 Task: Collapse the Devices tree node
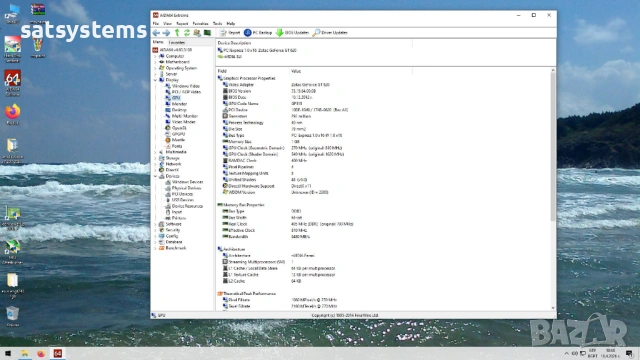click(x=155, y=176)
